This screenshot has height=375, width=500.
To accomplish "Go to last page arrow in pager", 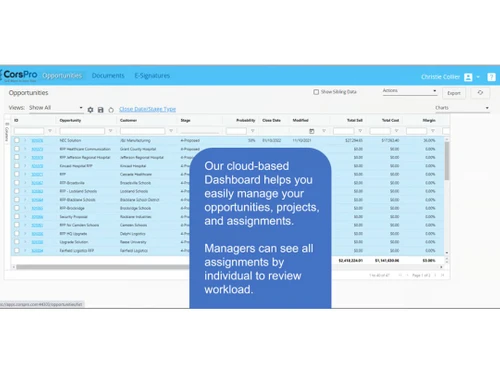I will (442, 275).
